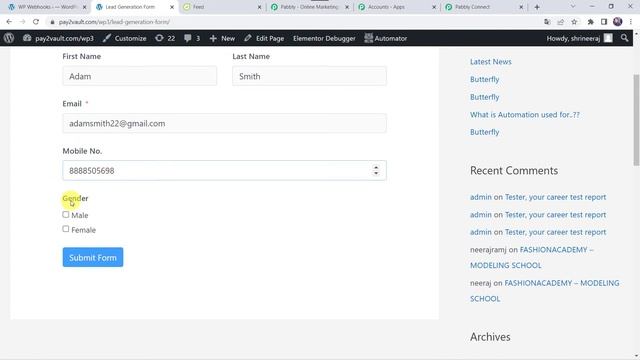This screenshot has width=640, height=360.
Task: Open first Tester, your career test report
Action: [556, 197]
